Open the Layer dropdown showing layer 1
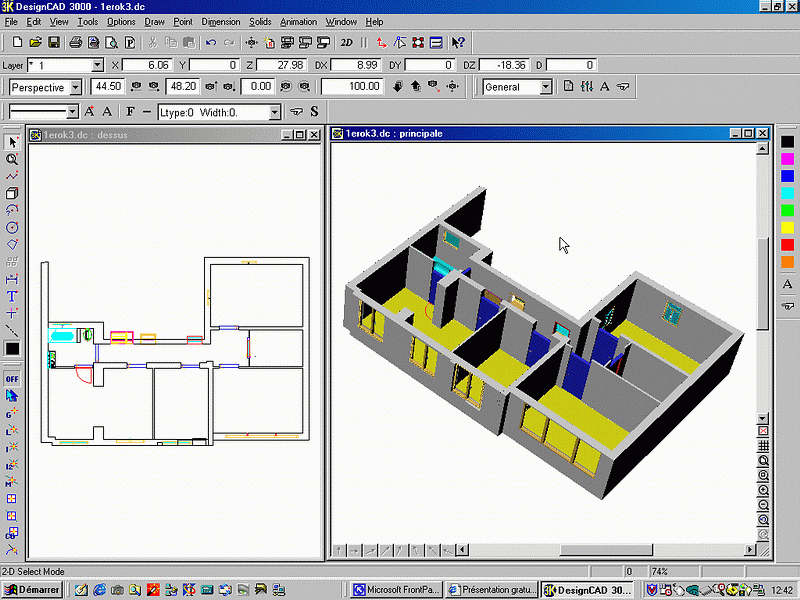 [97, 64]
